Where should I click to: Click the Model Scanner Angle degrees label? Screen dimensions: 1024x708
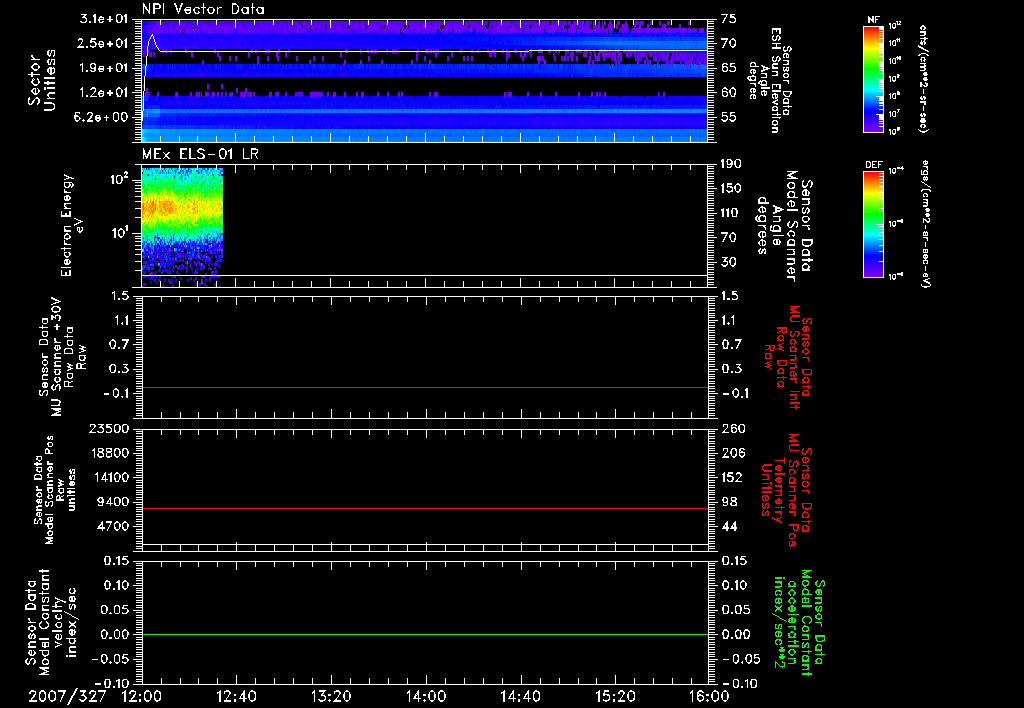pos(784,227)
